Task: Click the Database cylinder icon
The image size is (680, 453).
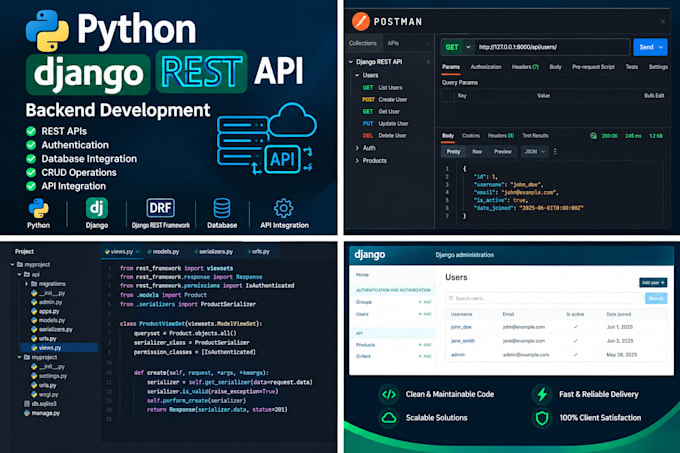Action: [222, 208]
